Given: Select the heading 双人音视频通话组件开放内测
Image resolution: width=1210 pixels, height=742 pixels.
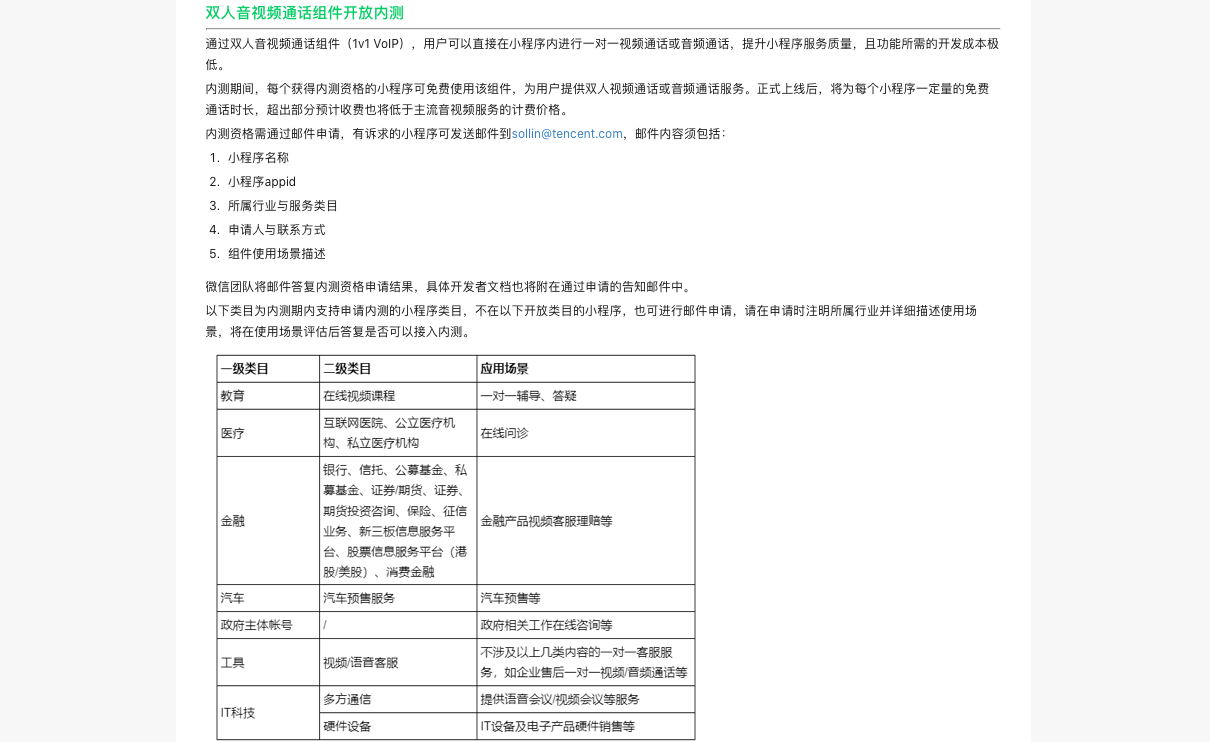Looking at the screenshot, I should click(x=305, y=13).
